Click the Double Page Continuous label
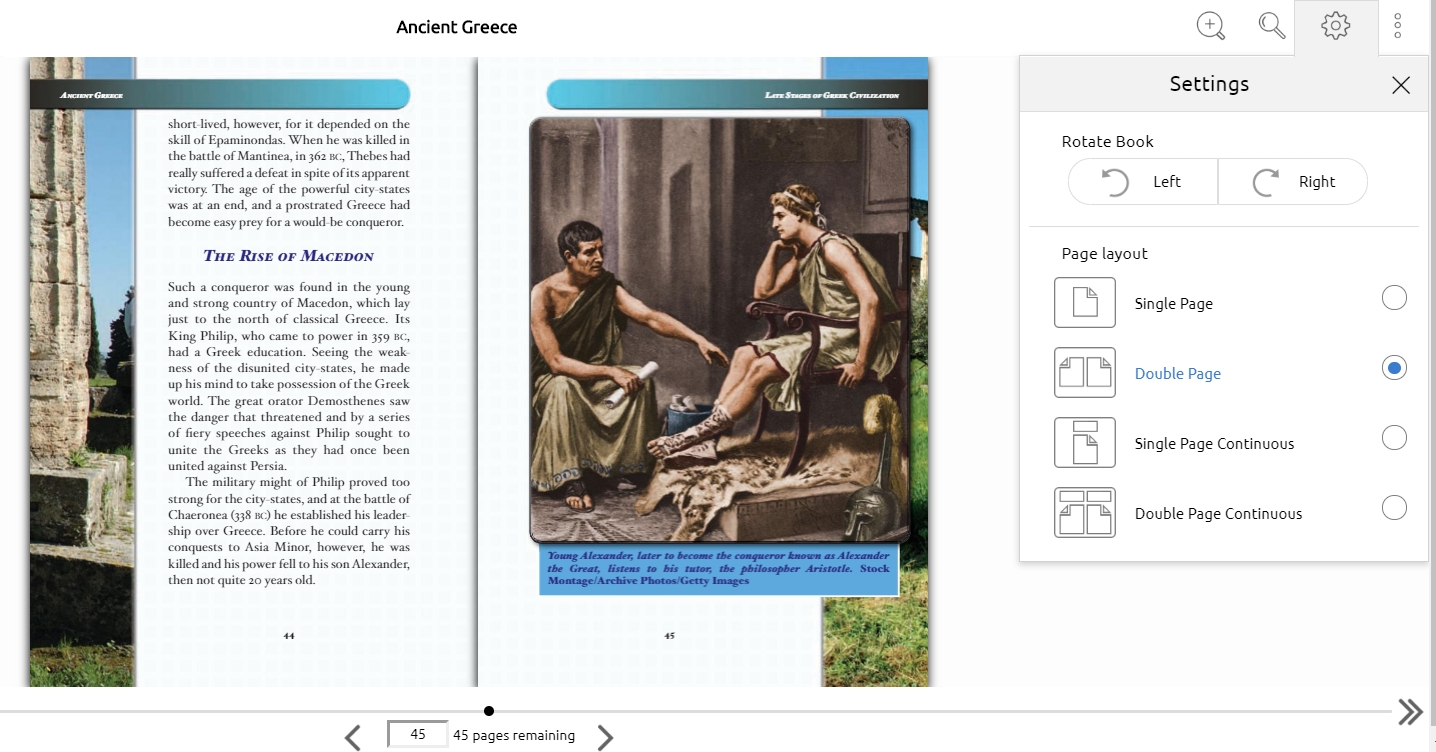Screen dimensions: 1436x752 click(1219, 514)
